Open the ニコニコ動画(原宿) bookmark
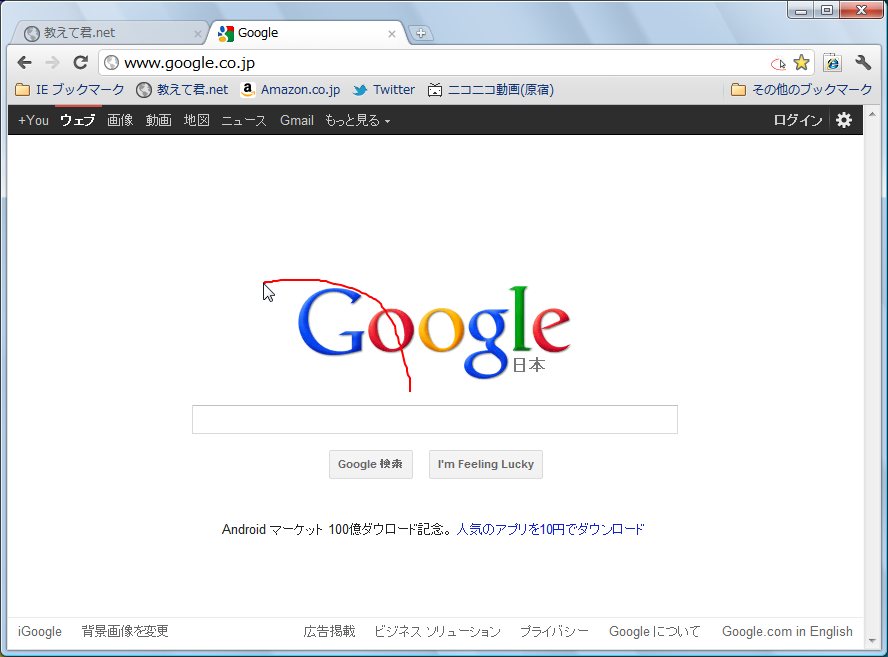Screen dimensions: 888x657 coord(491,89)
